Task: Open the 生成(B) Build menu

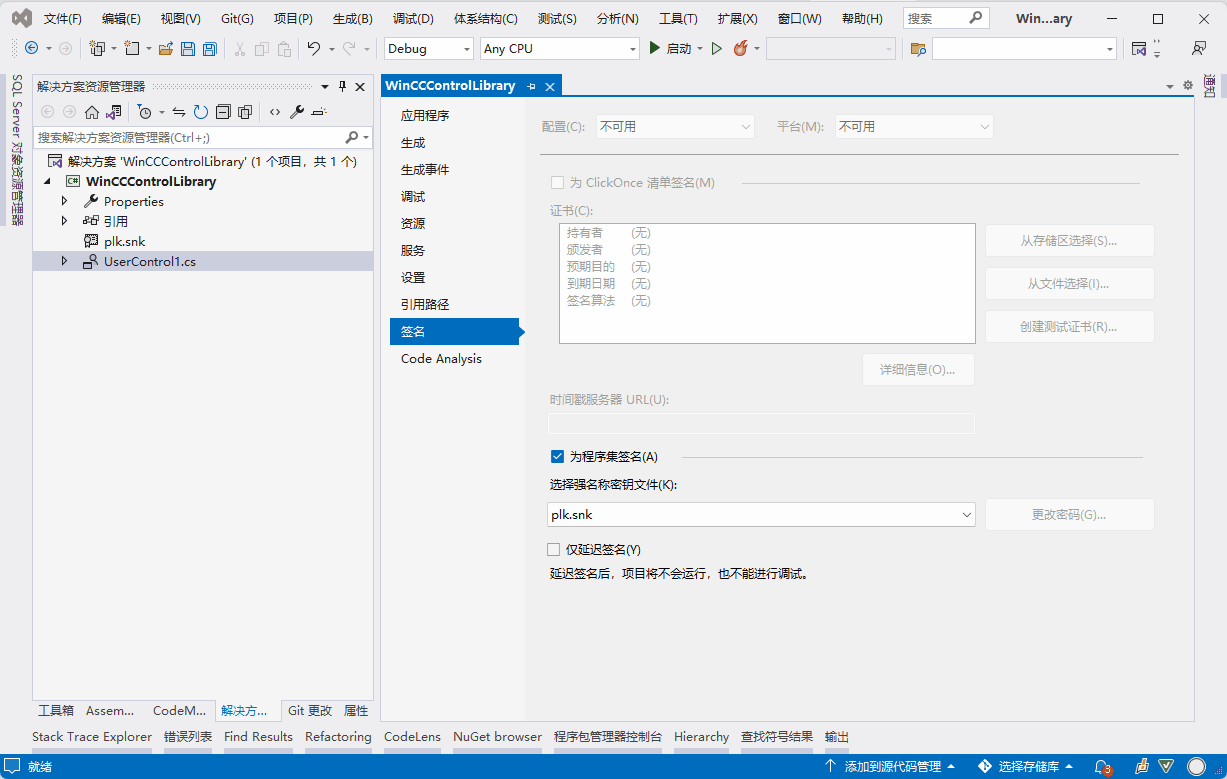Action: (352, 19)
